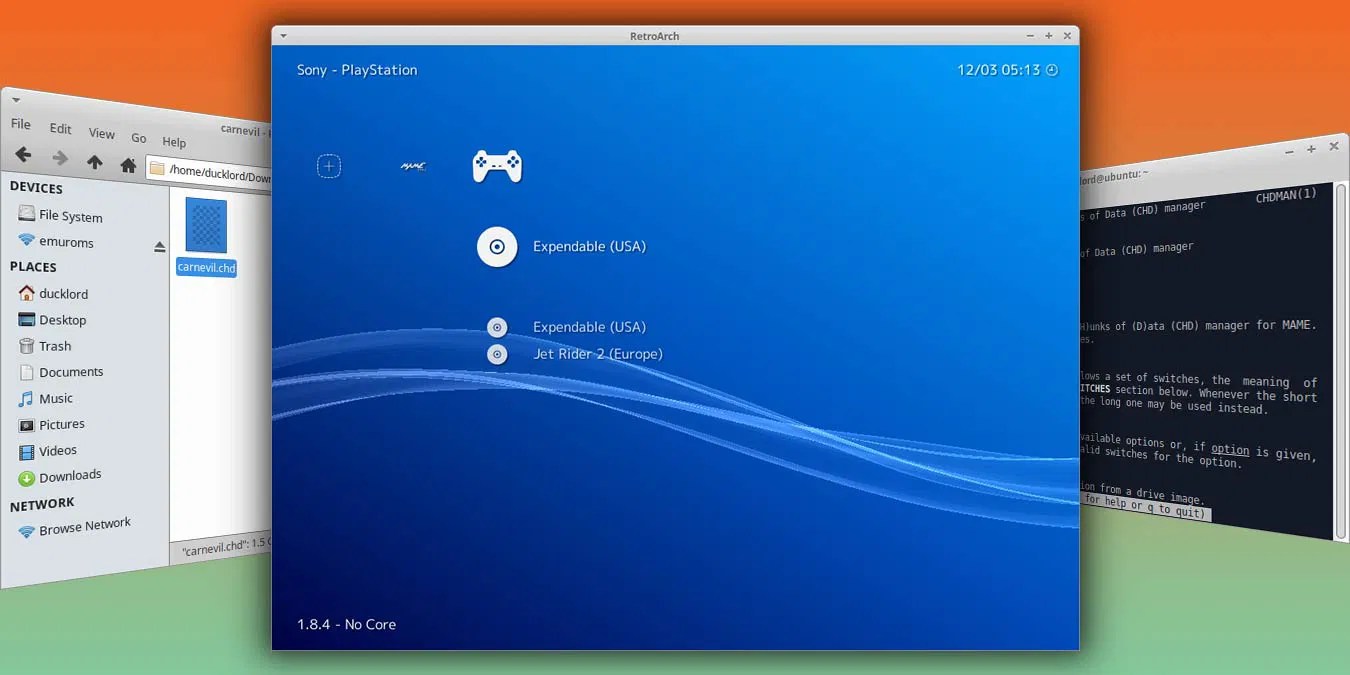The image size is (1350, 675).
Task: Open Videos in Places sidebar
Action: [x=49, y=450]
